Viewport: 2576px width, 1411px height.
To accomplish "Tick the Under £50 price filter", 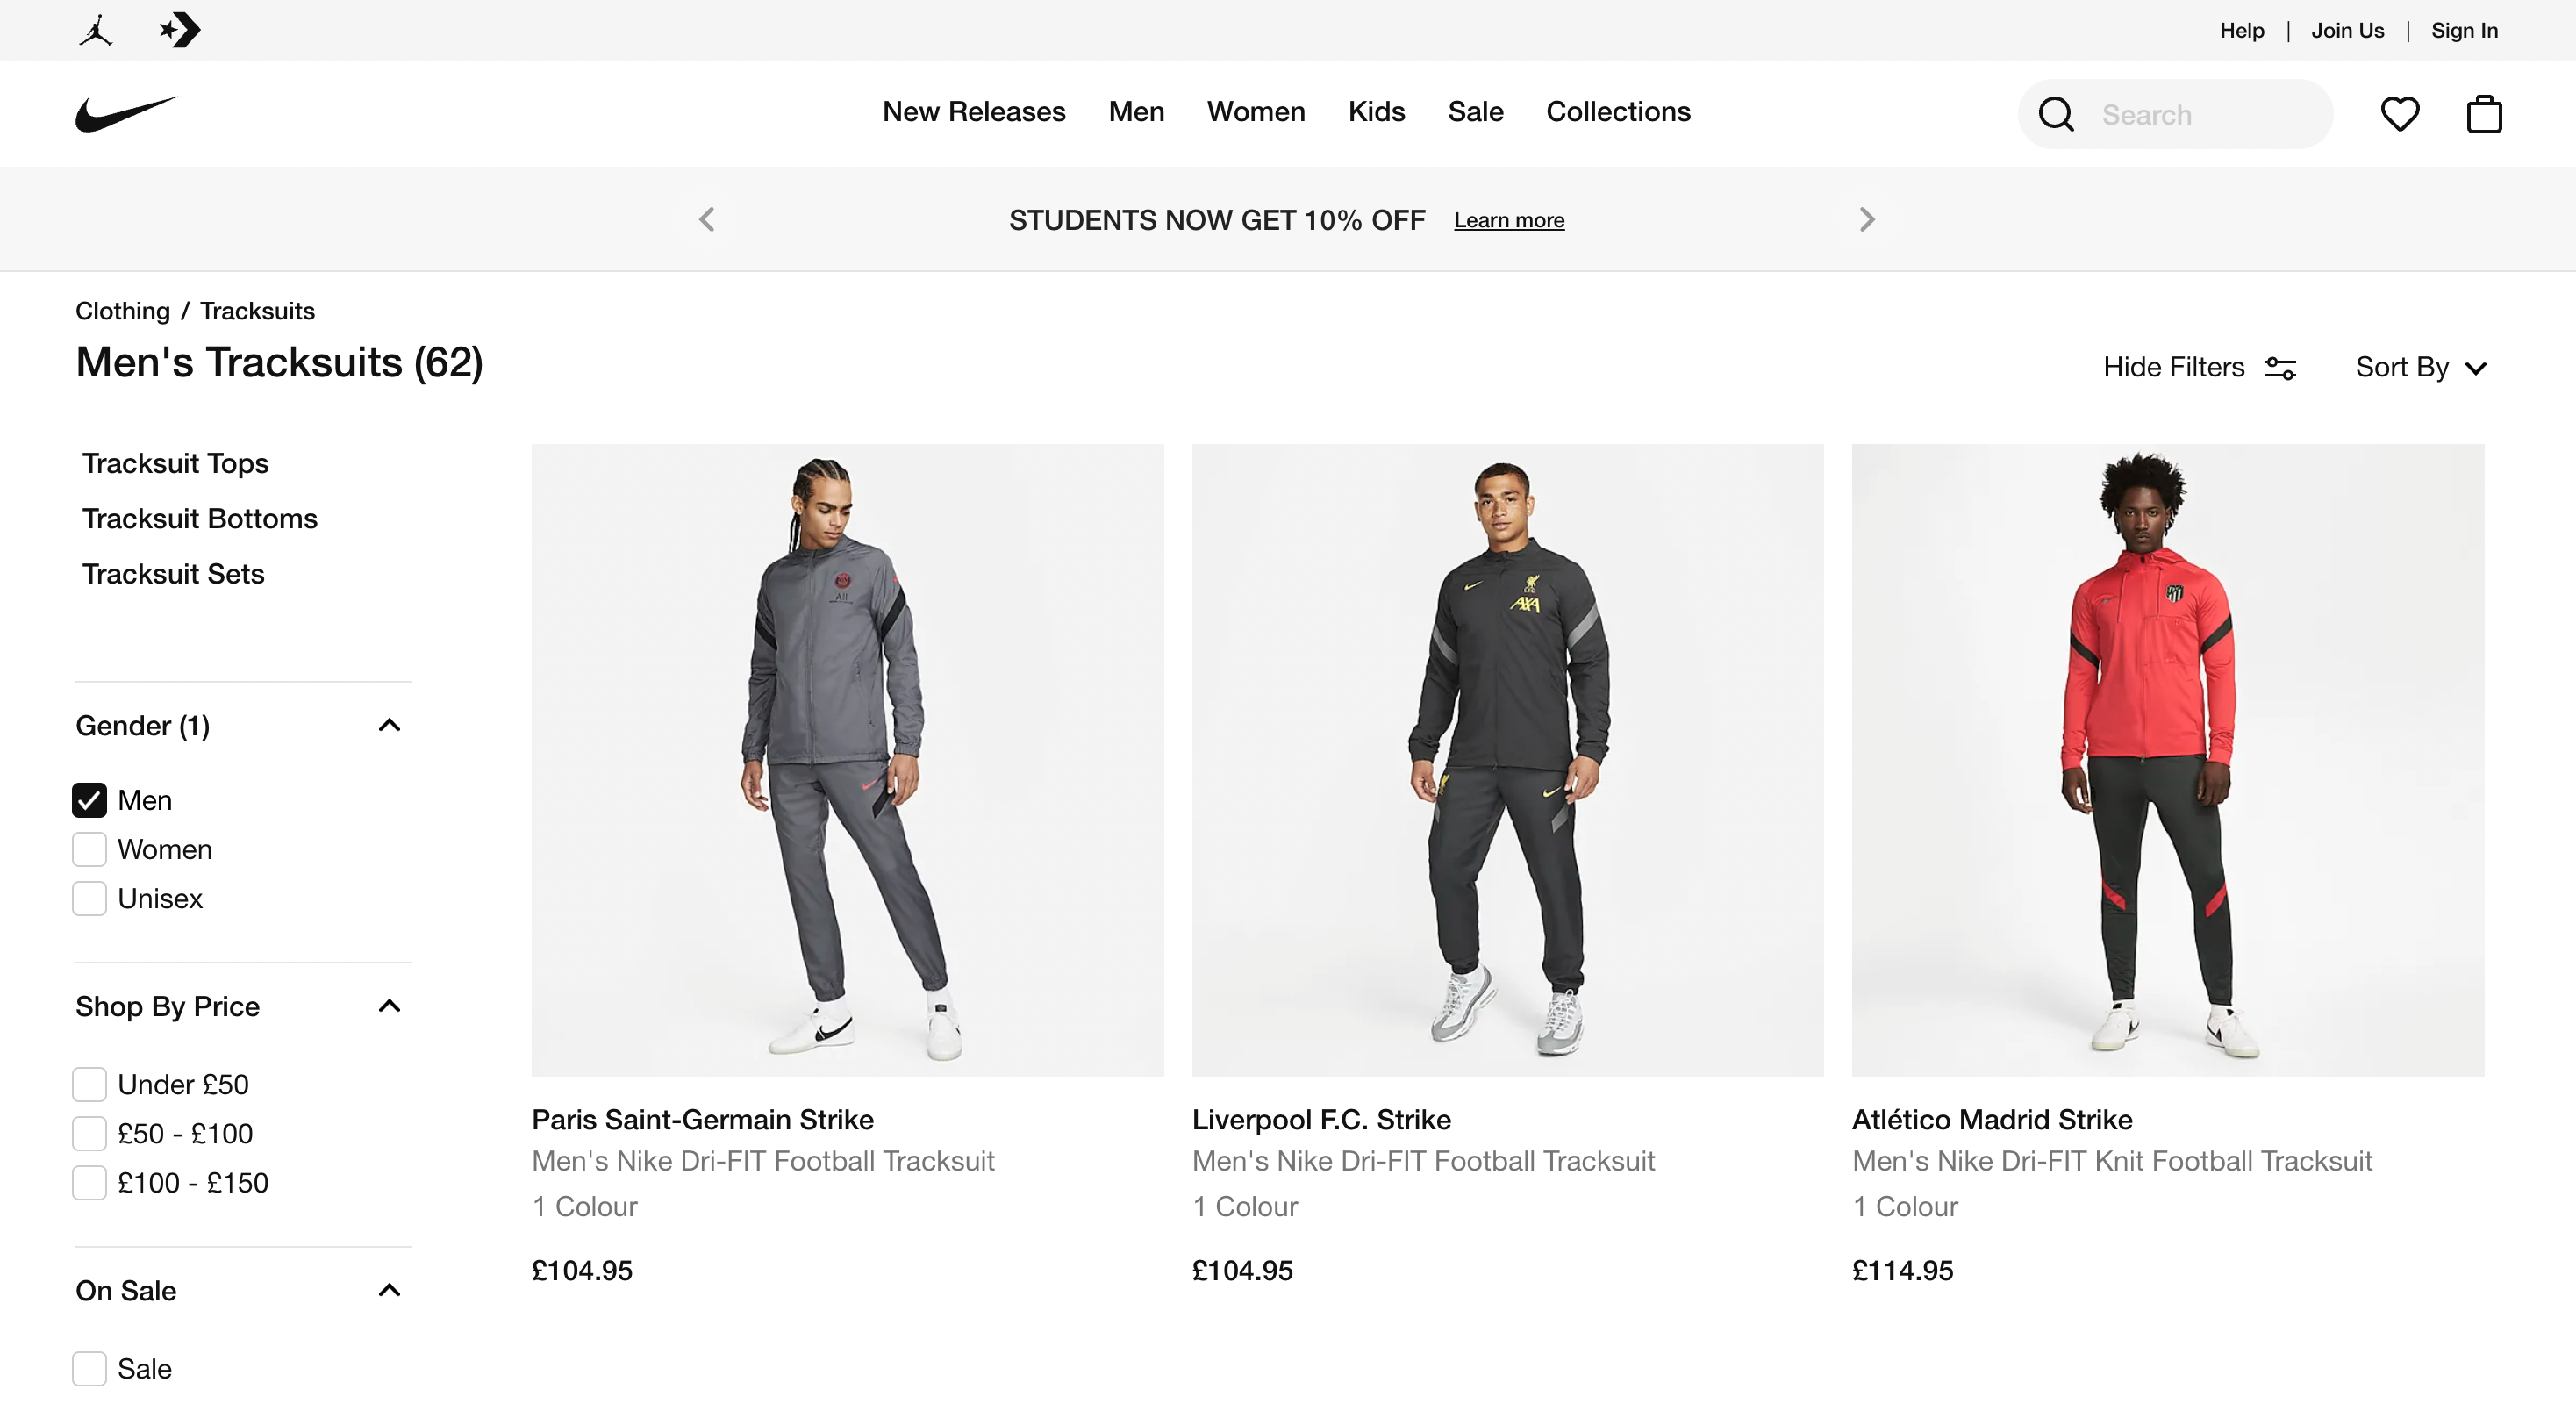I will pos(90,1084).
